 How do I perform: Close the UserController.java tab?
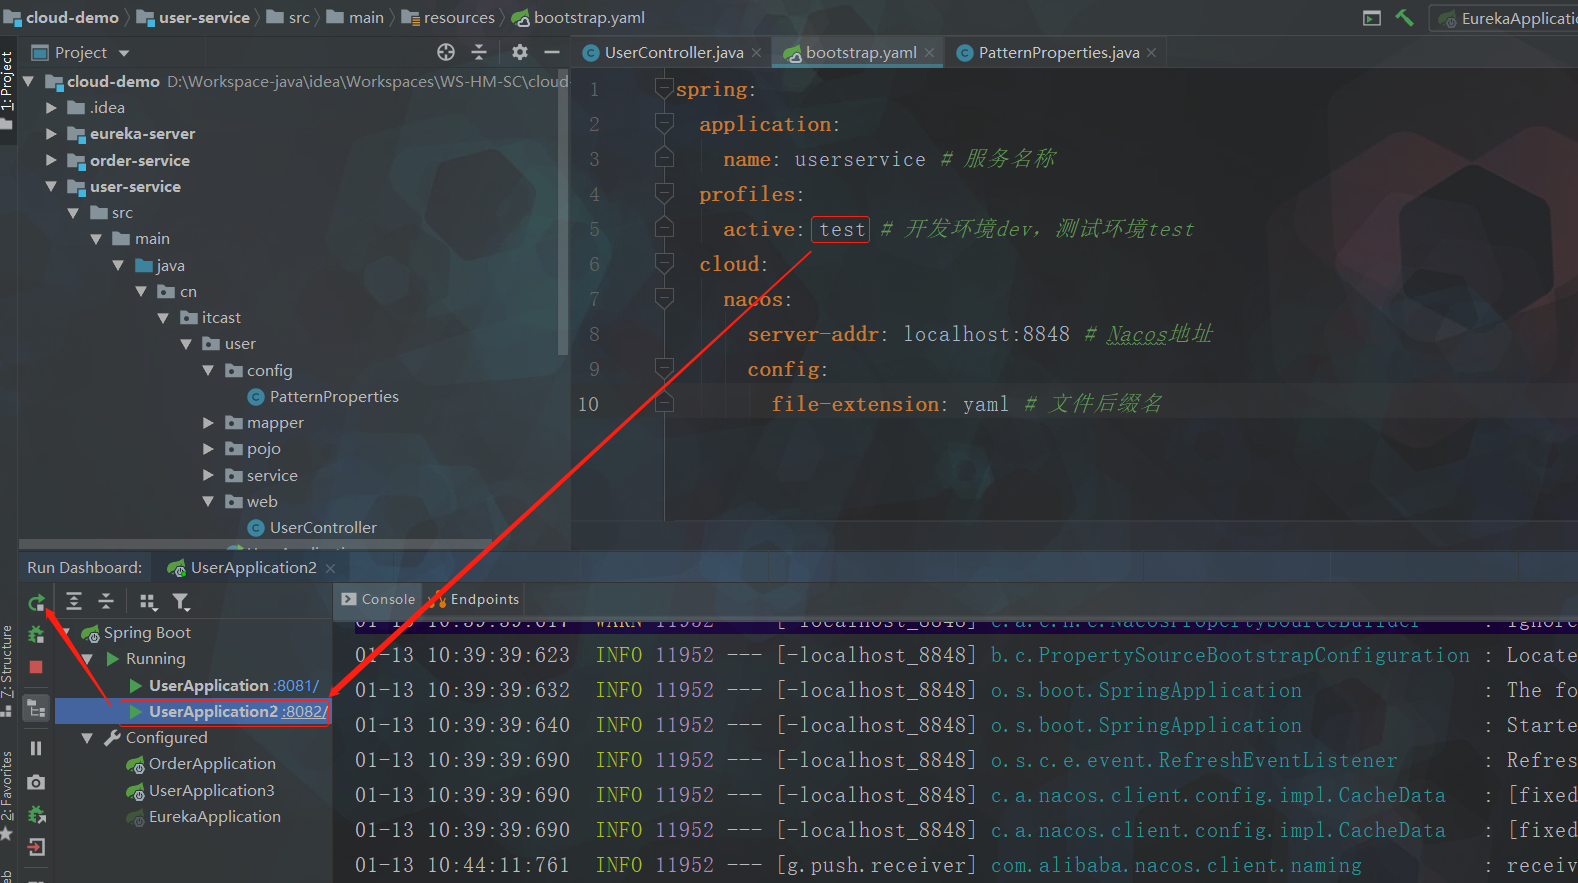click(x=756, y=53)
